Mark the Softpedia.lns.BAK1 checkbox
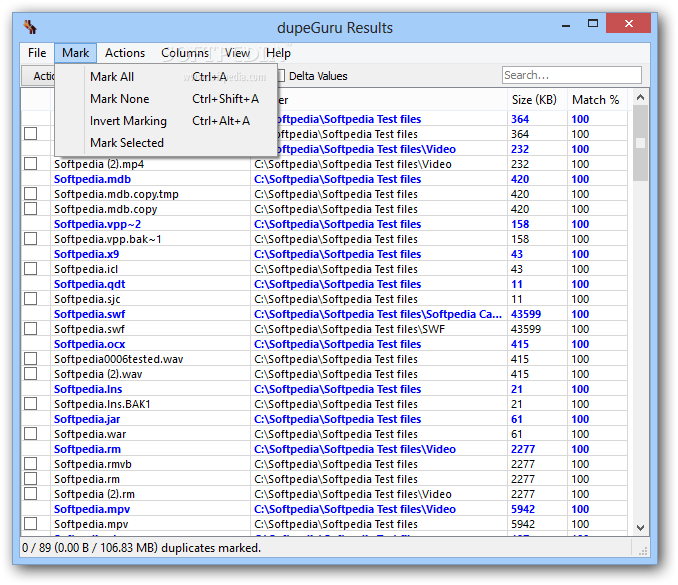 tap(30, 404)
